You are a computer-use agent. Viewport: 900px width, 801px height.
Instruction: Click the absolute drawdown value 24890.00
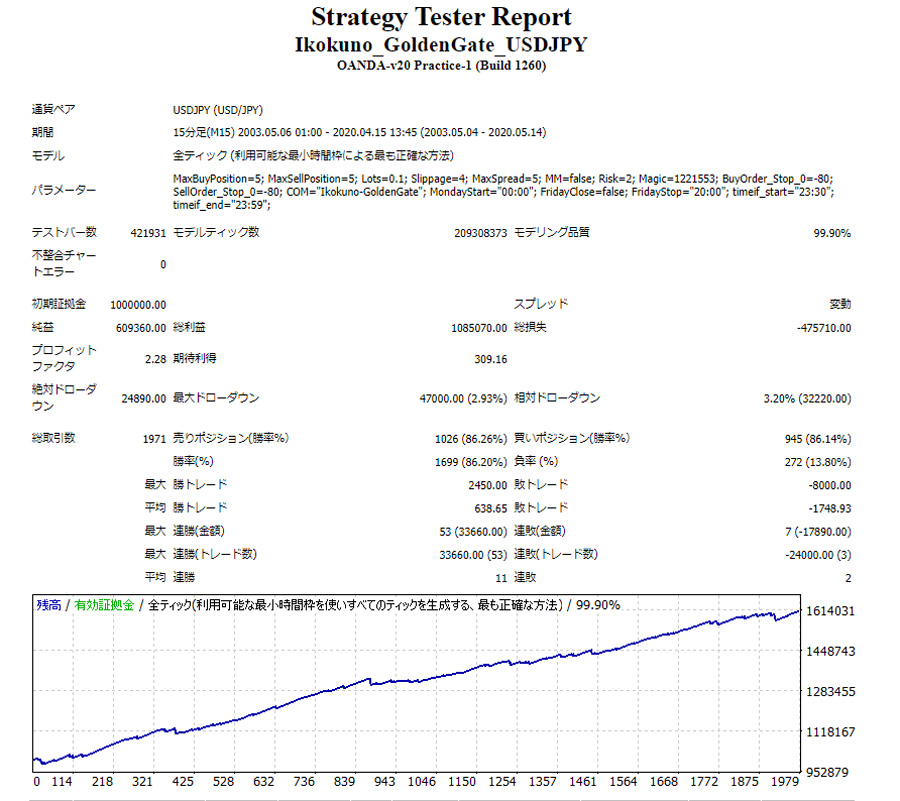(x=143, y=399)
